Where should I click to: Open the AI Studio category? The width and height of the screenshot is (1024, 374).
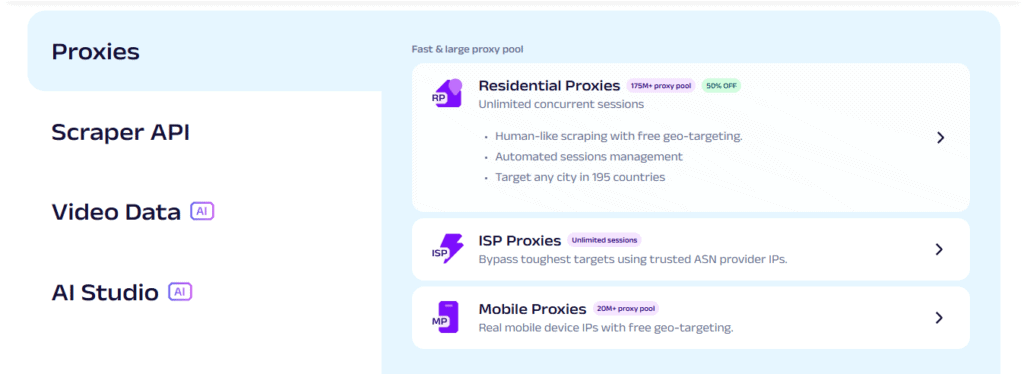coord(105,292)
